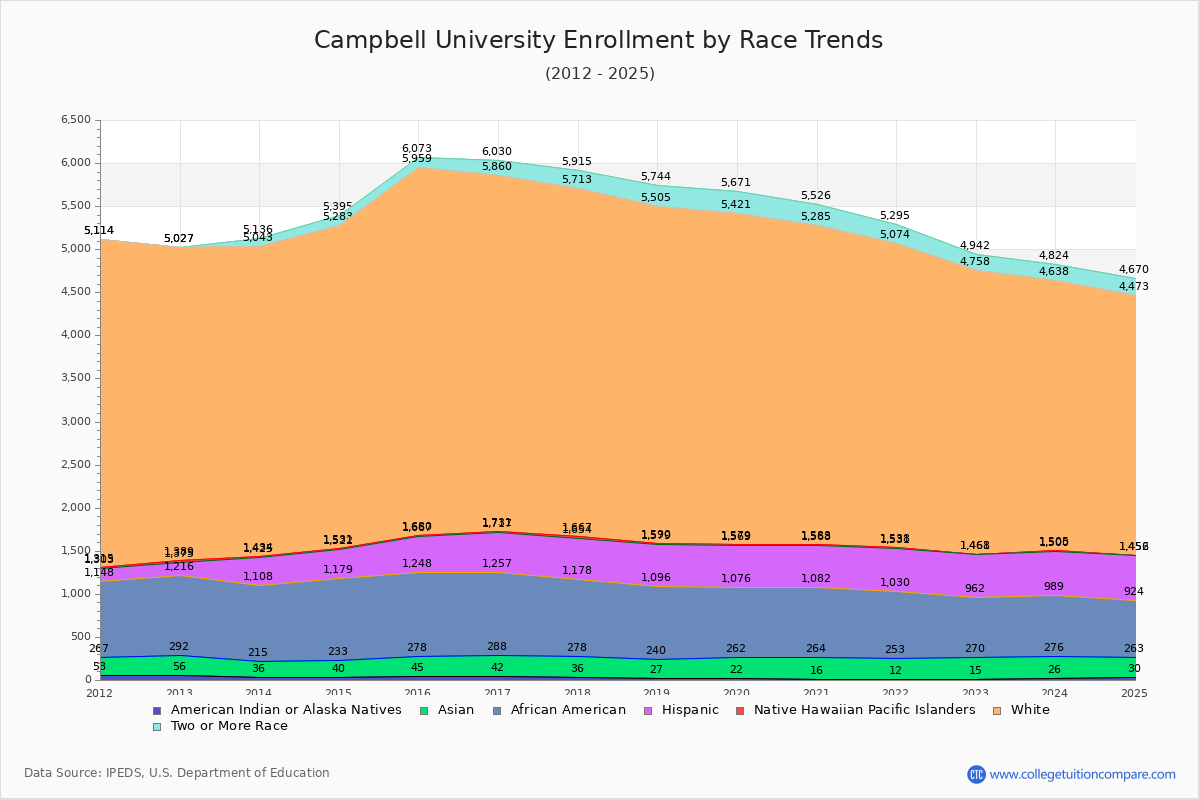The image size is (1200, 800).
Task: Click the 3,000 y-axis tick label
Action: coord(76,422)
